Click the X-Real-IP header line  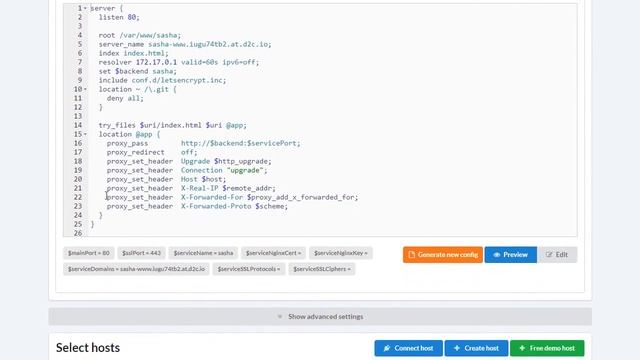tap(191, 188)
